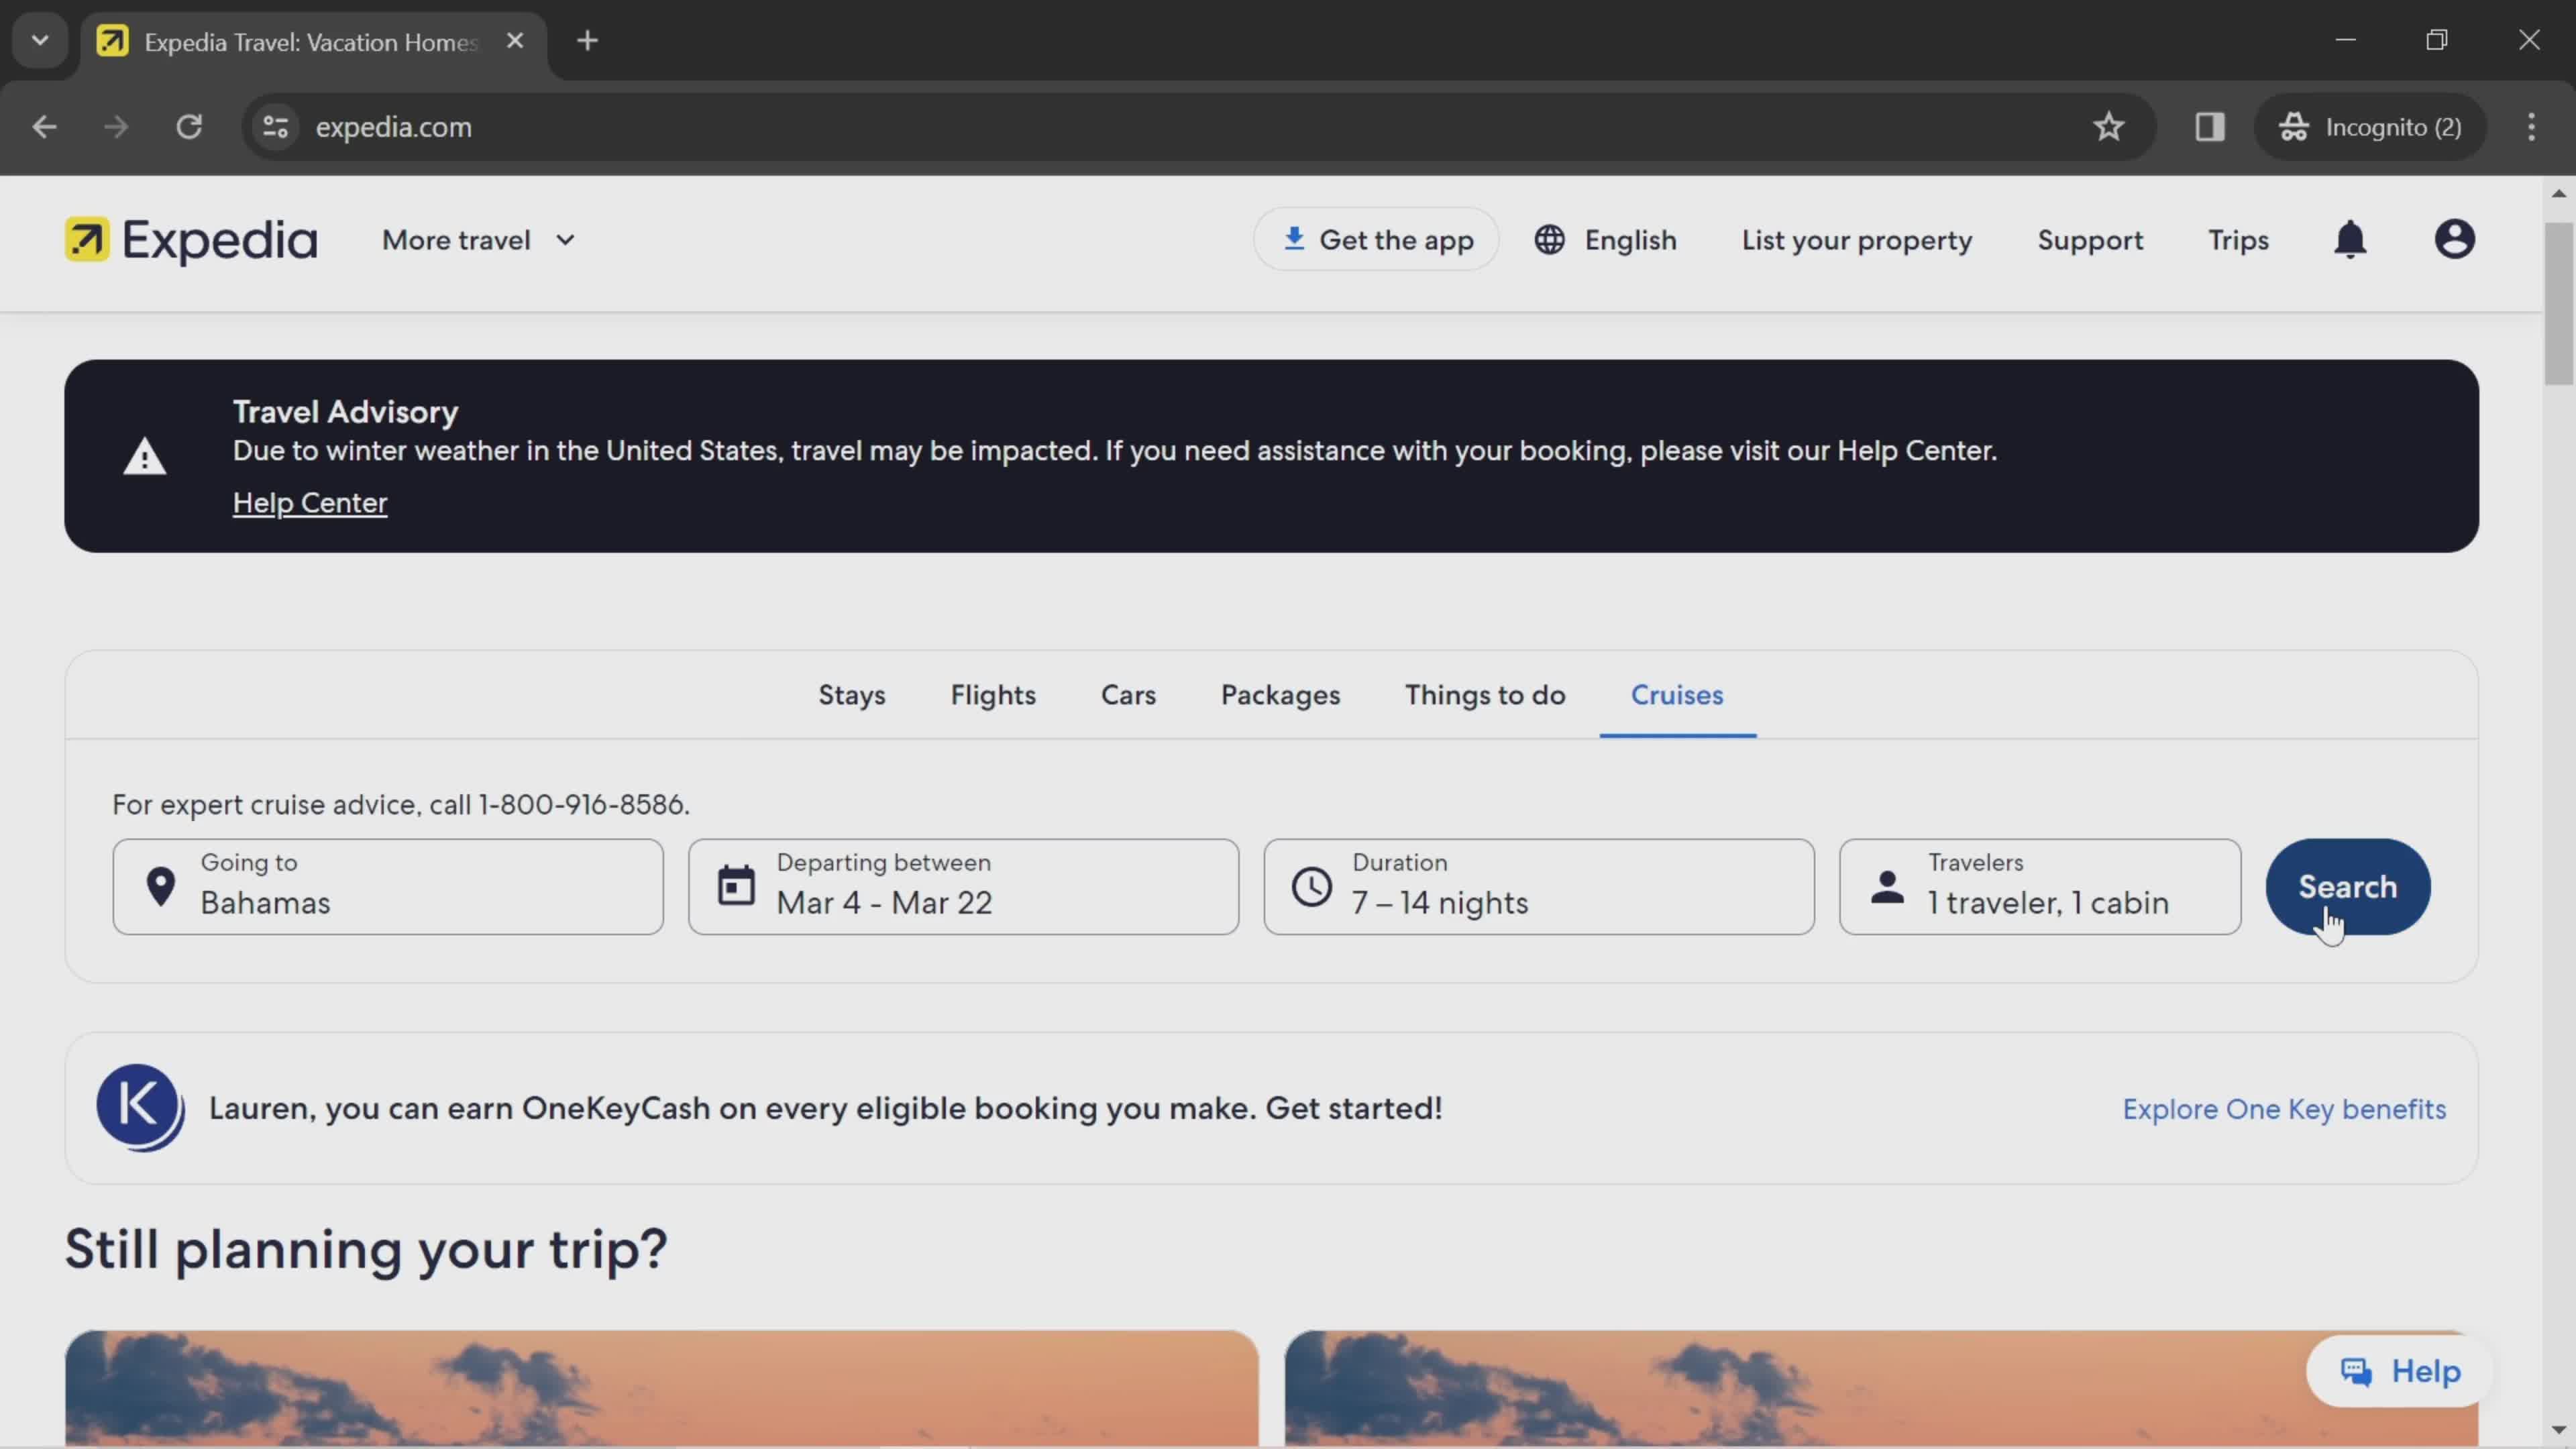Select the Flights tab

[x=993, y=695]
